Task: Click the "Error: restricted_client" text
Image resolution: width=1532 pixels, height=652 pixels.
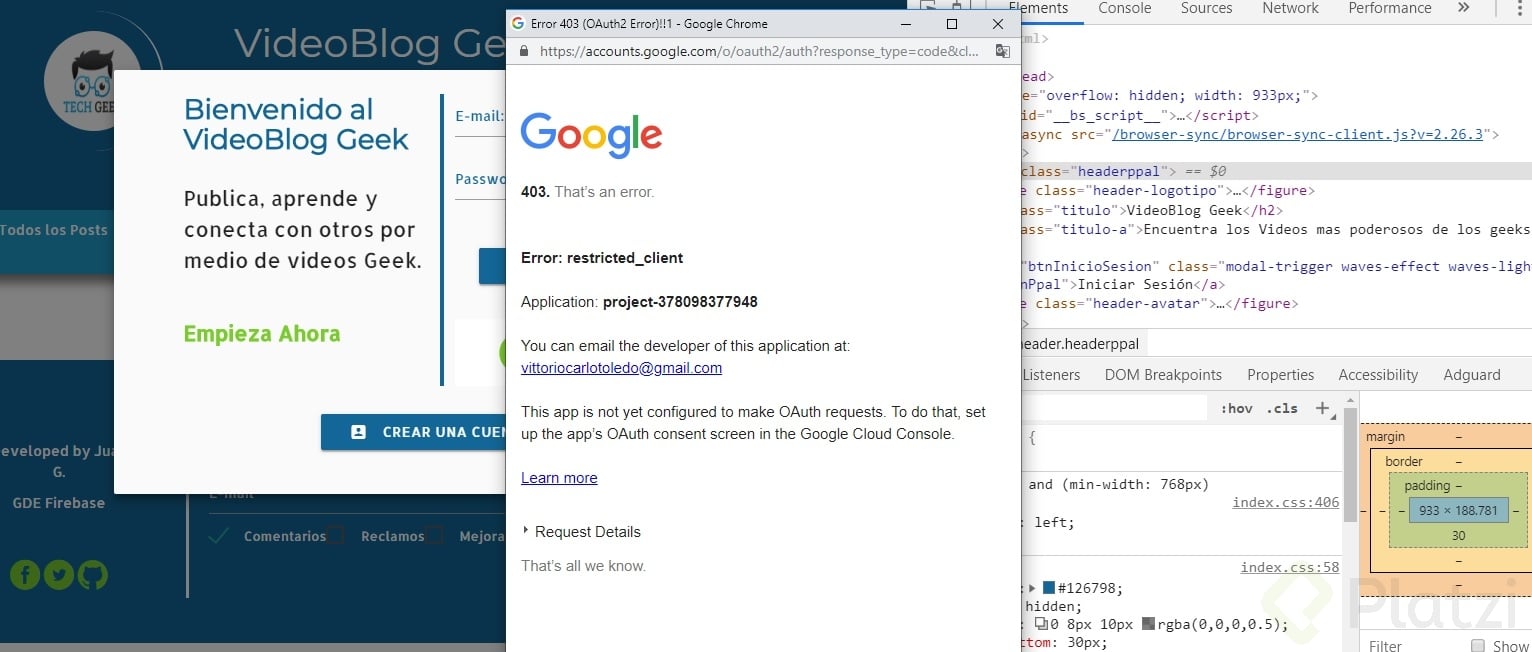Action: [x=602, y=258]
